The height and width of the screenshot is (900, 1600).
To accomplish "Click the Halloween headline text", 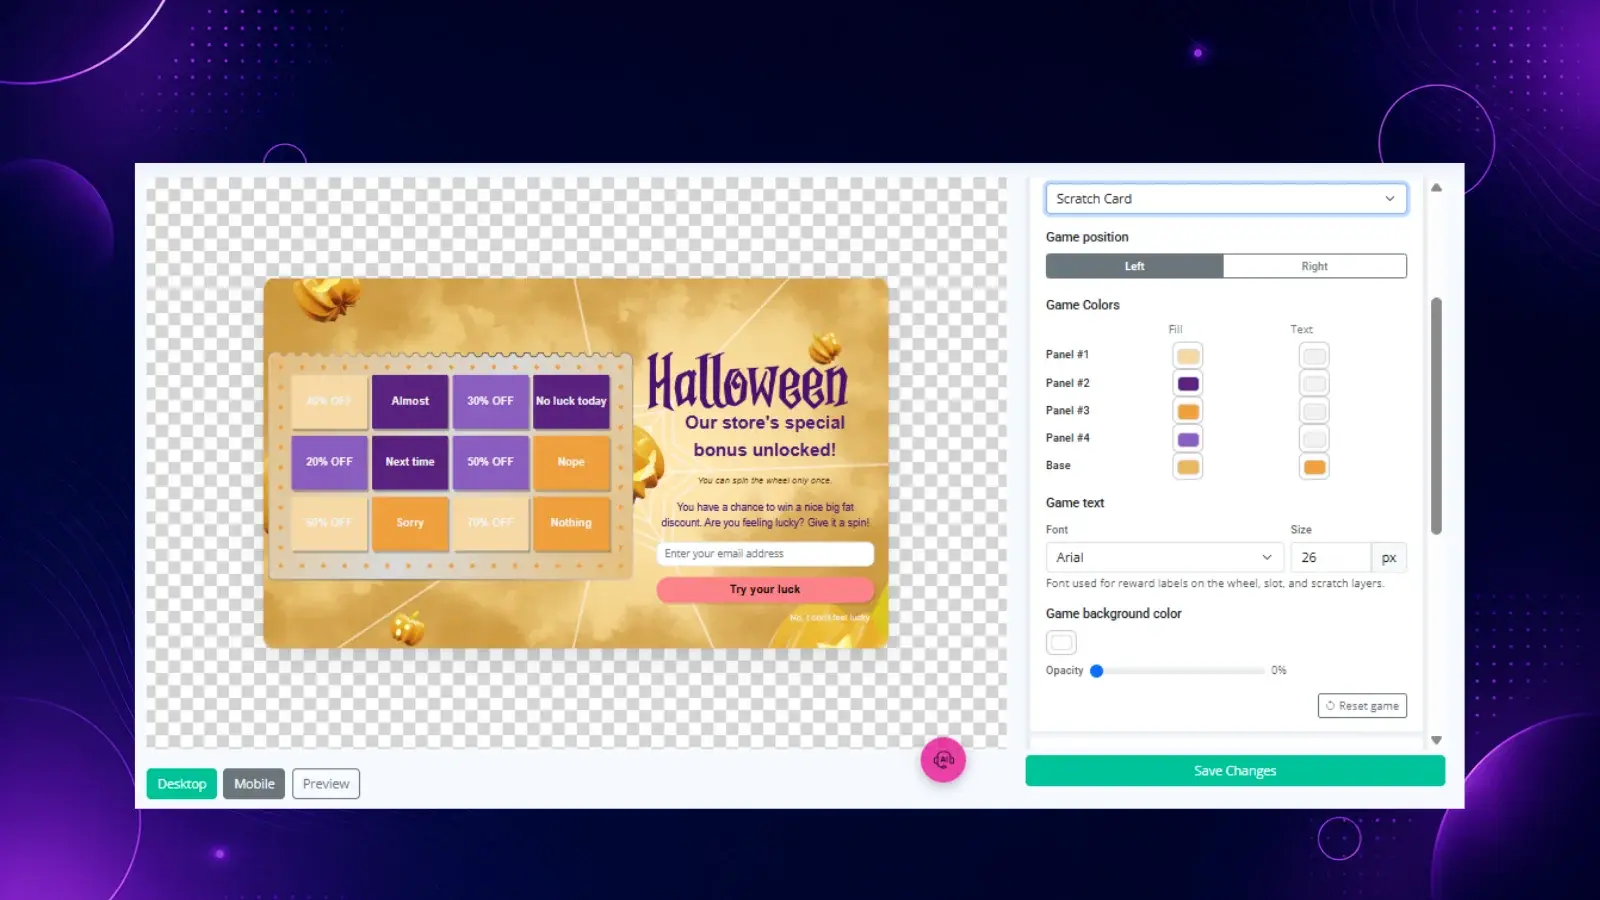I will pyautogui.click(x=747, y=381).
